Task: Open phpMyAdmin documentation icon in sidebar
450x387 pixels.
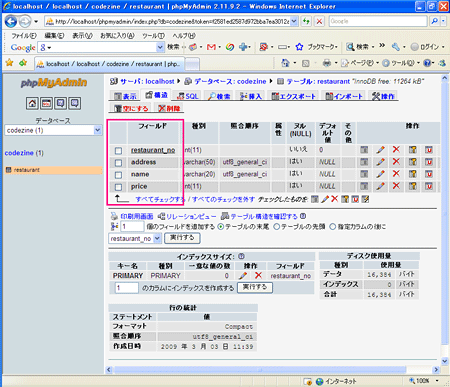Action: pos(60,103)
